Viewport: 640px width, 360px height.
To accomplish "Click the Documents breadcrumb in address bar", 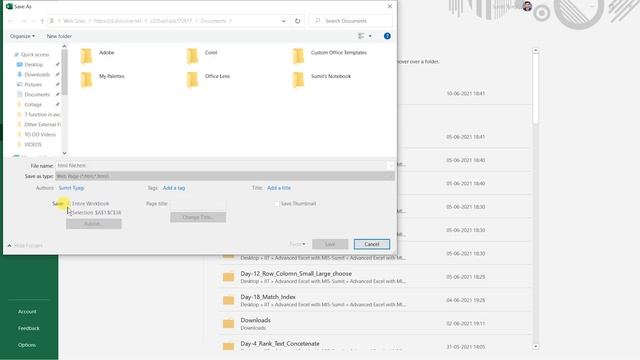I will point(213,21).
